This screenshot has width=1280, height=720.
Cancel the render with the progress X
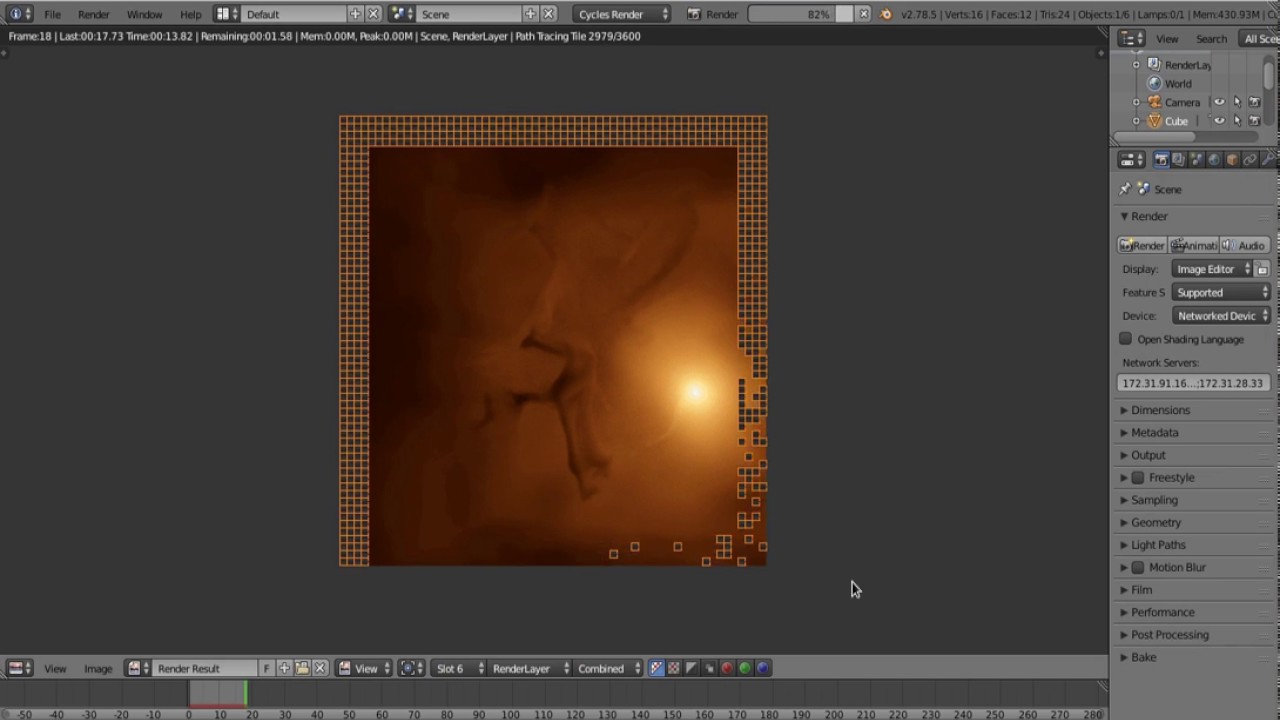pyautogui.click(x=863, y=14)
